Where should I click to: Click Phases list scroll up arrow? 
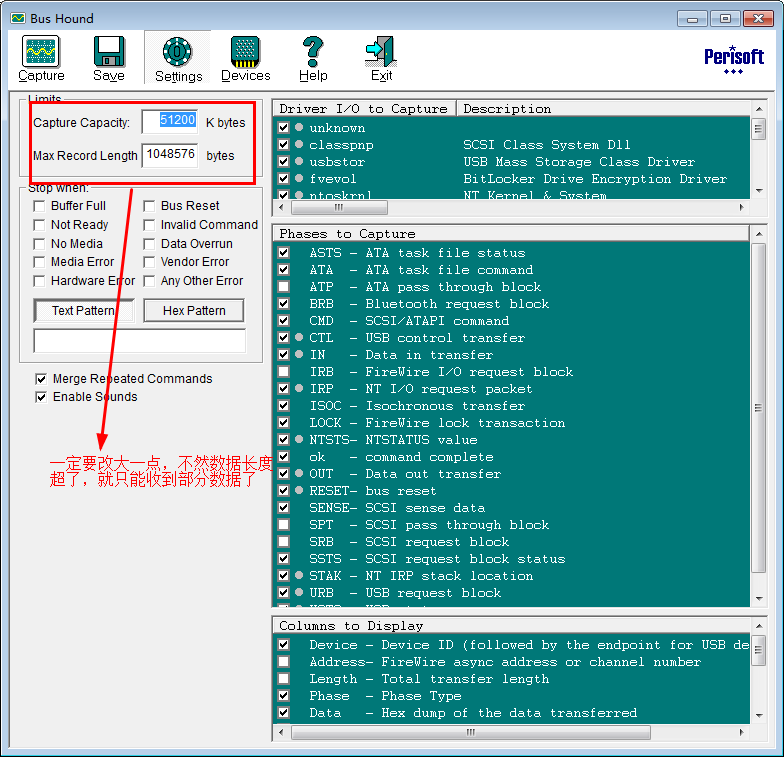pos(759,234)
